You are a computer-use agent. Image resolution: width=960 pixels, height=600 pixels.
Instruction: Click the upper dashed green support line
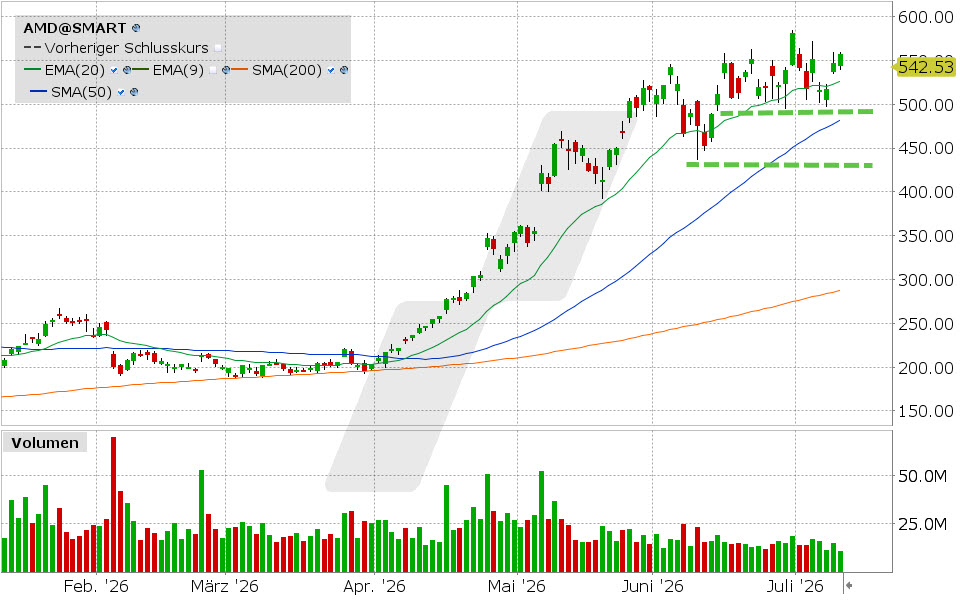(796, 112)
